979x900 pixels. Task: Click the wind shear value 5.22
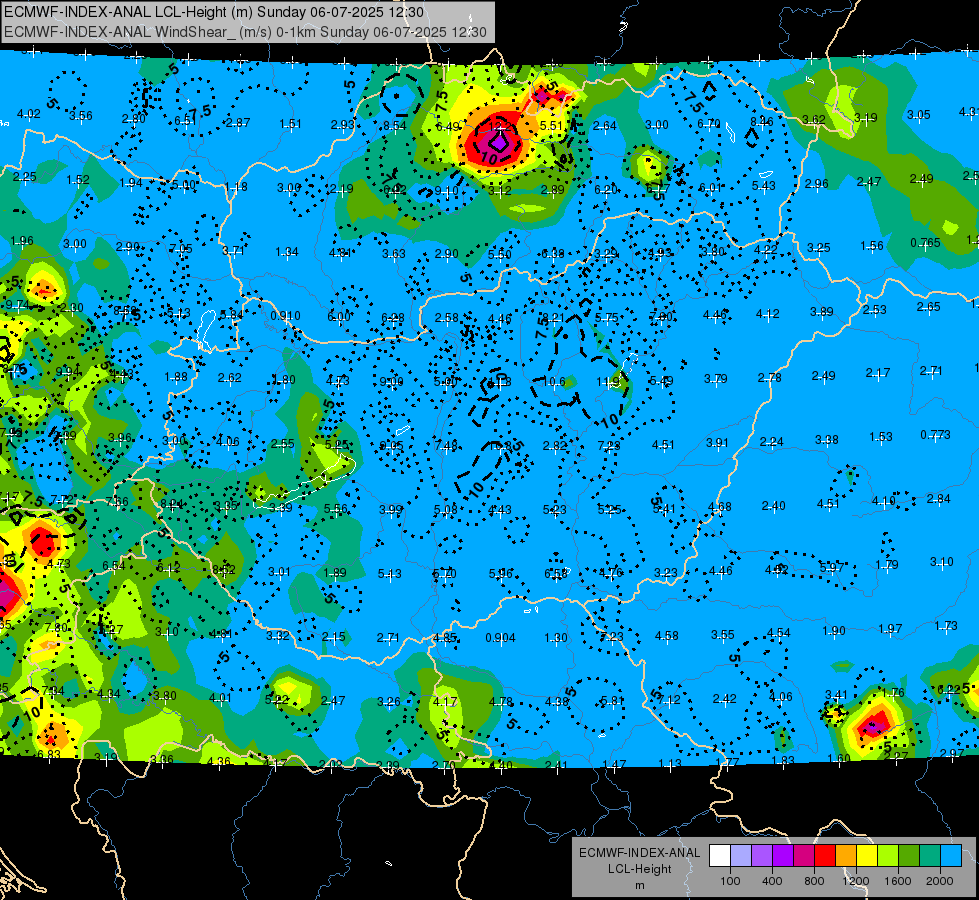coord(277,700)
